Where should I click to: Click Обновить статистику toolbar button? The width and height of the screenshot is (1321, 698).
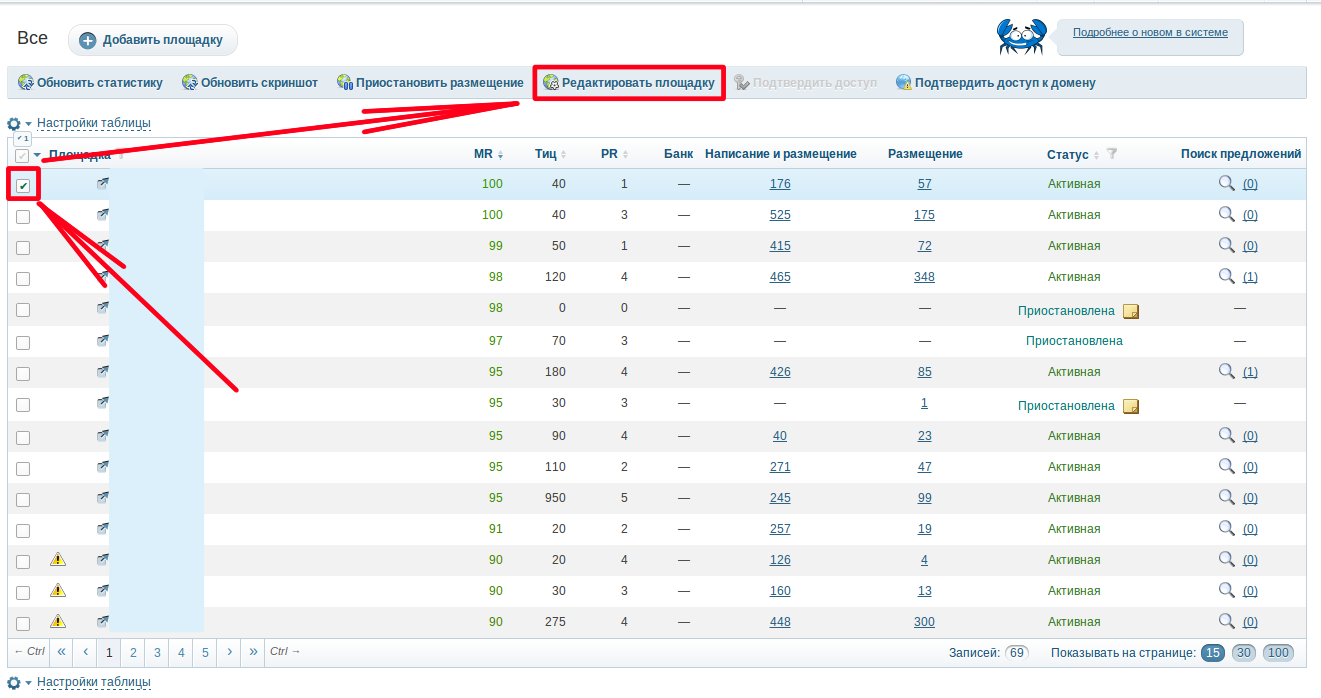click(x=90, y=83)
